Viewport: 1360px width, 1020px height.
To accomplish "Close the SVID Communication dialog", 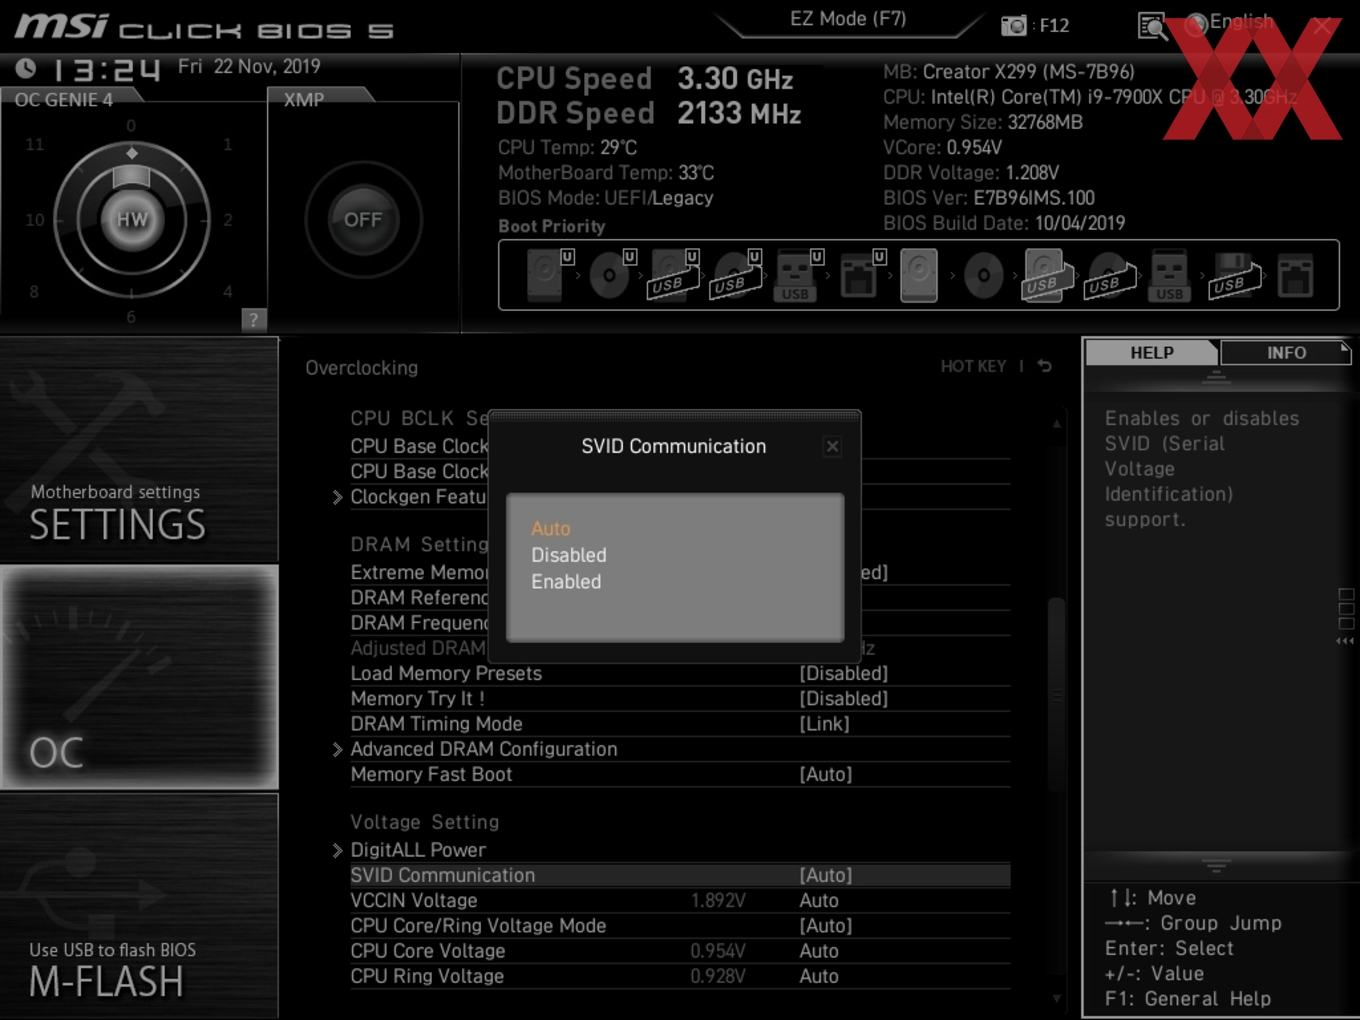I will [832, 447].
